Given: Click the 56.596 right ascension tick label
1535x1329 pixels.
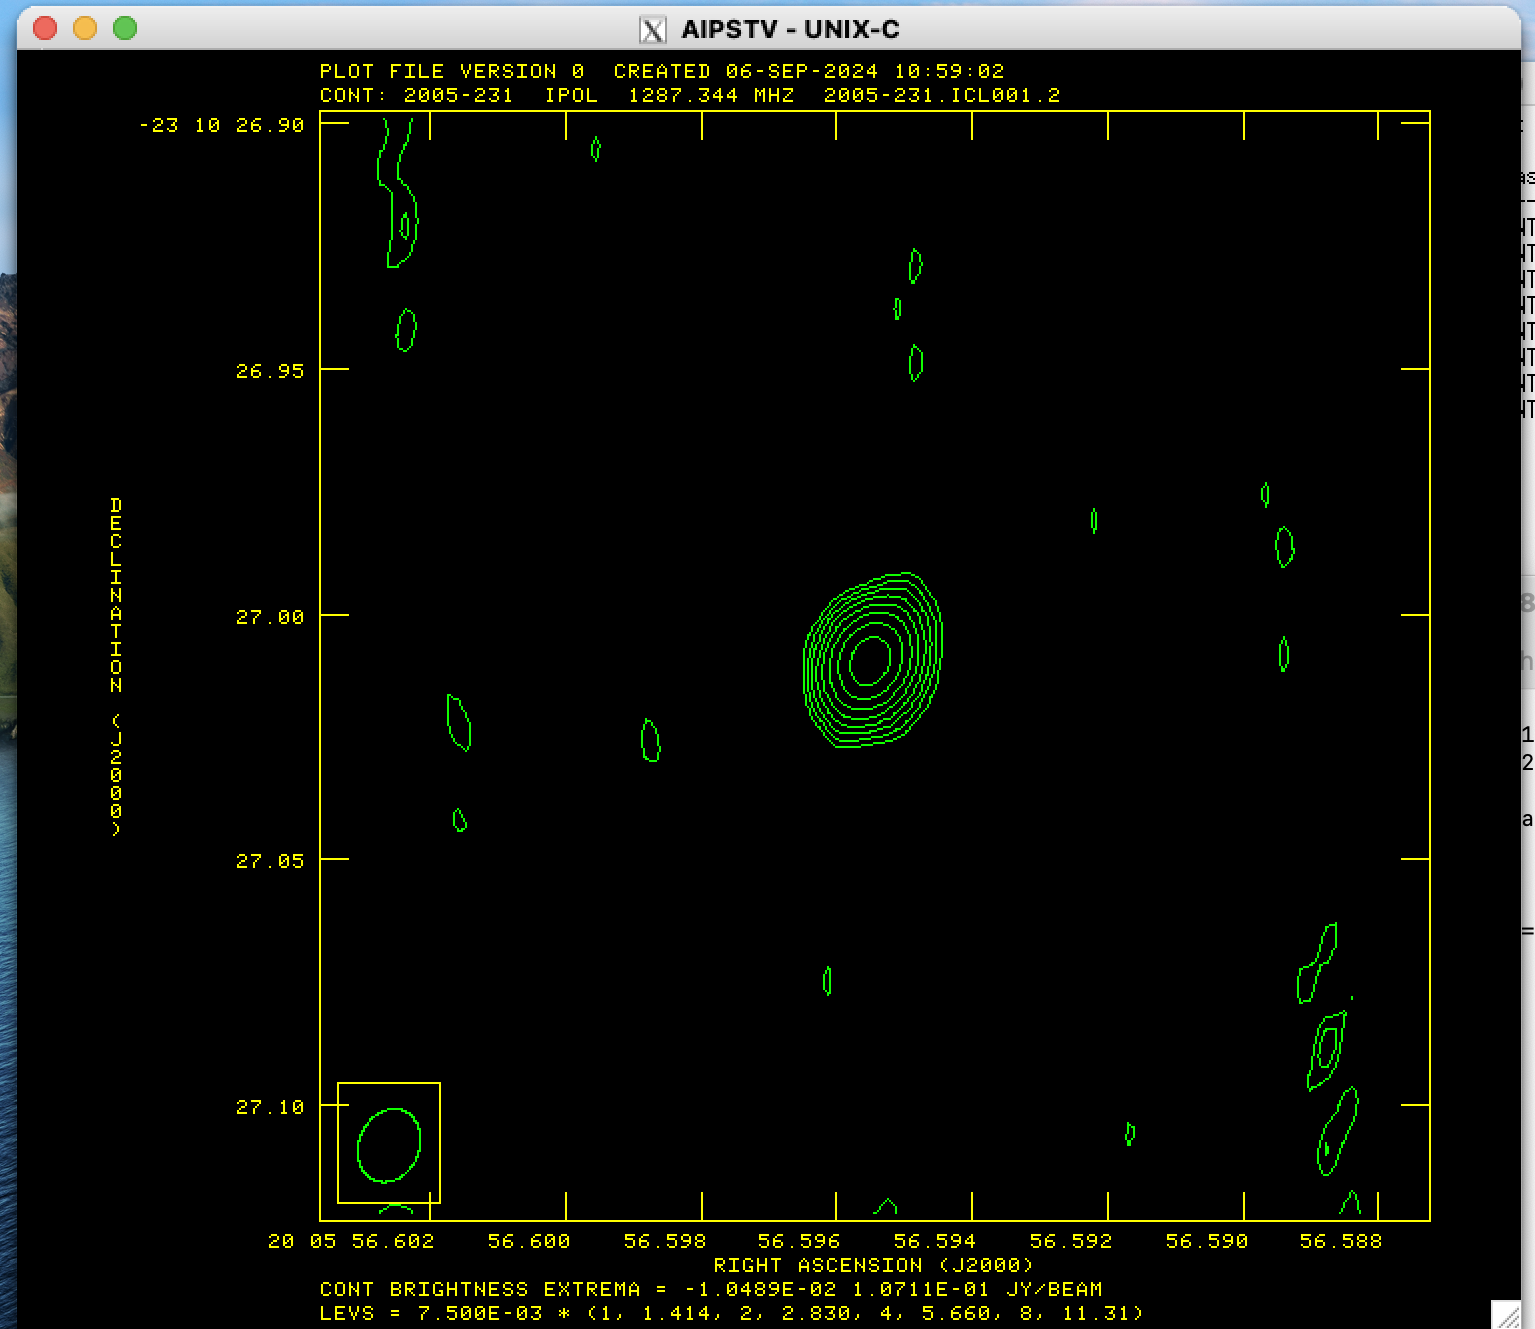Looking at the screenshot, I should (x=798, y=1241).
